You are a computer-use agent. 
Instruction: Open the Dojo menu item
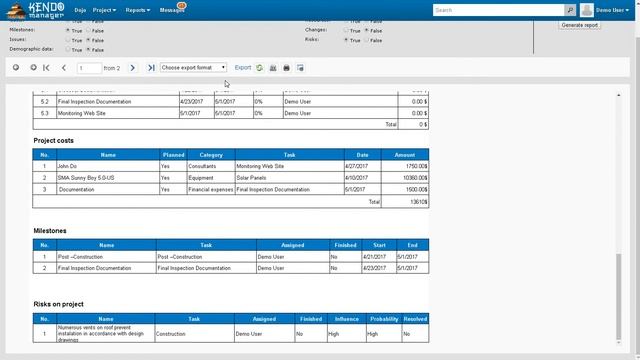tap(80, 10)
